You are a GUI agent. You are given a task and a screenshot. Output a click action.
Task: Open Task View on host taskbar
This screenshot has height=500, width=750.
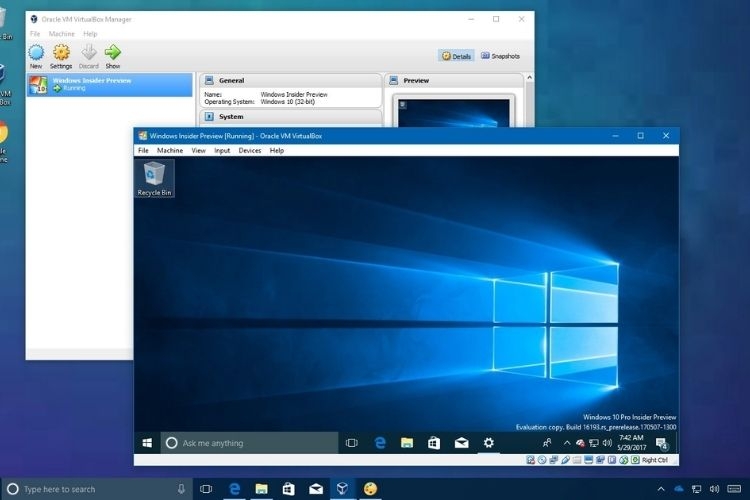[206, 489]
